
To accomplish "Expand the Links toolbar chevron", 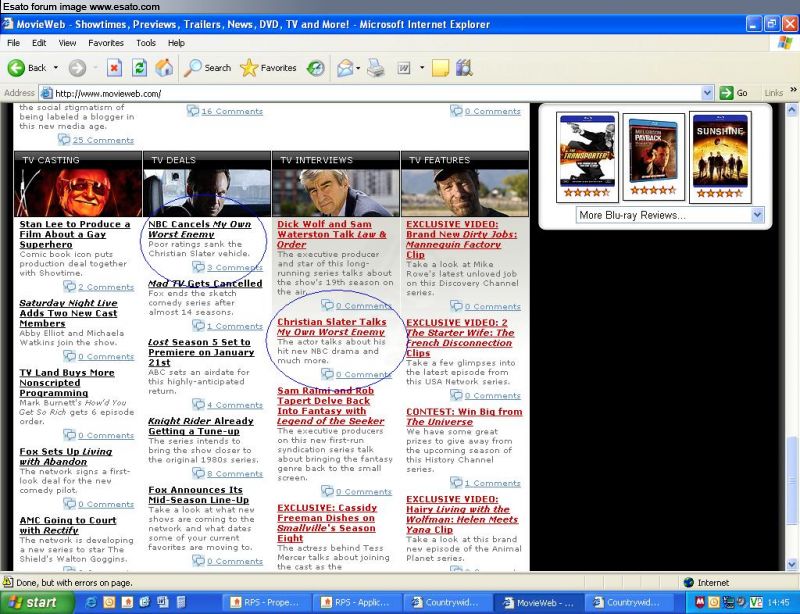I will [x=793, y=90].
